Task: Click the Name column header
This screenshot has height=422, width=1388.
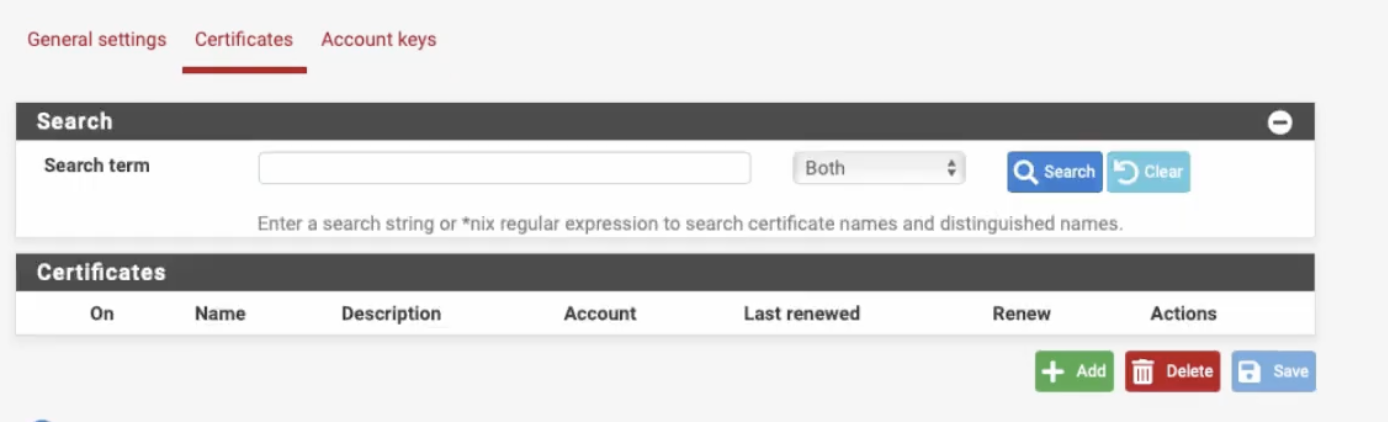Action: pyautogui.click(x=220, y=313)
